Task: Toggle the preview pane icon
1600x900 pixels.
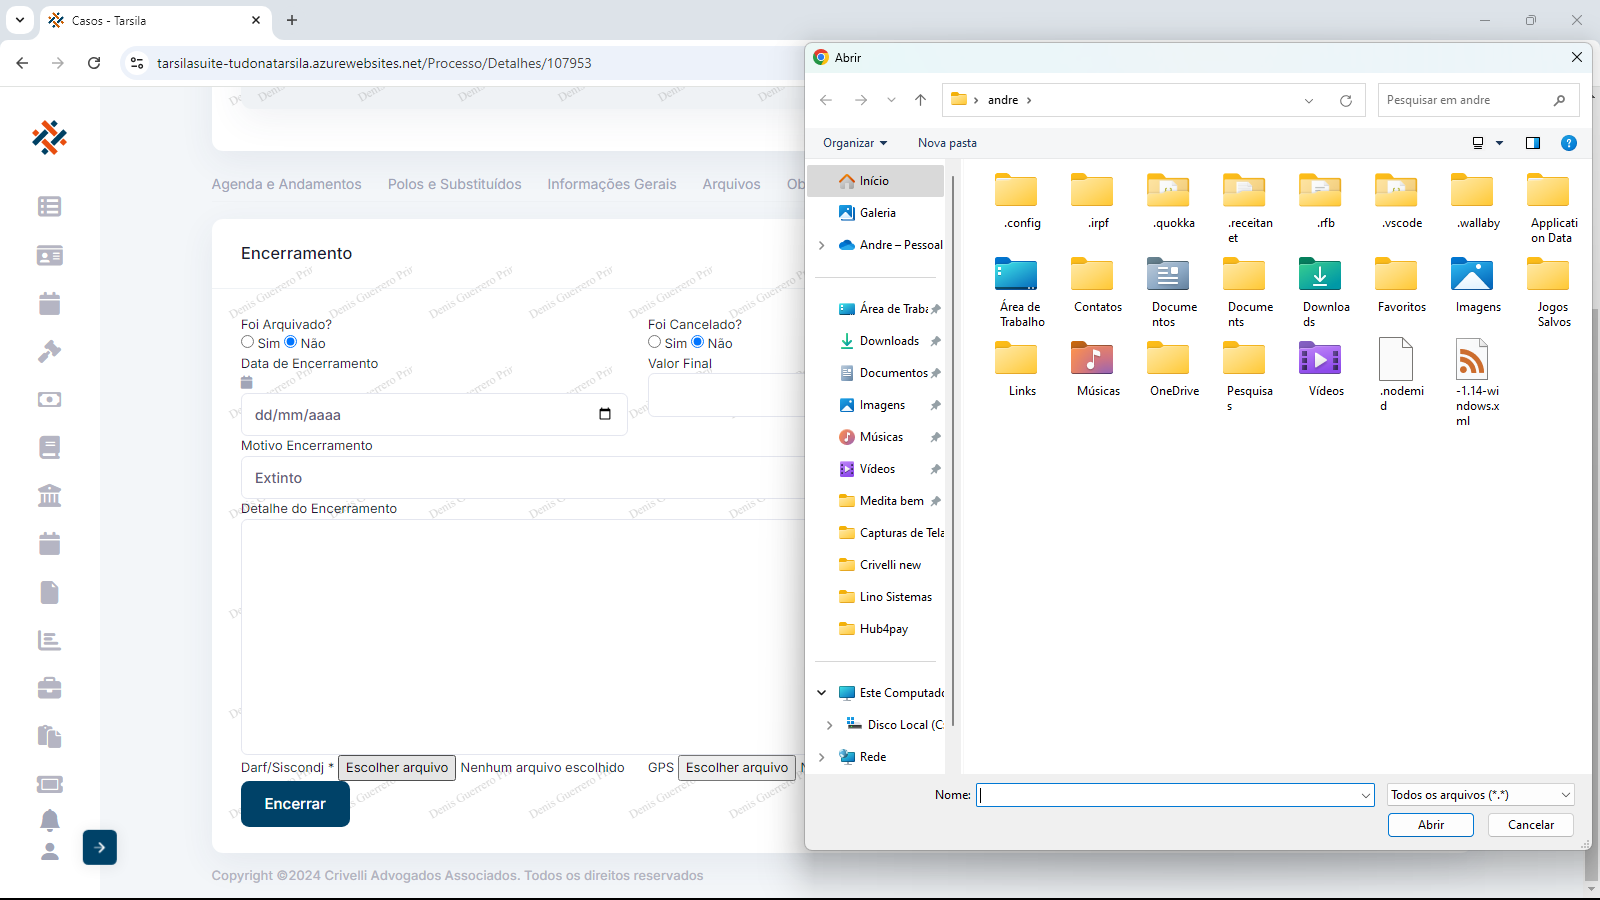Action: click(x=1532, y=143)
